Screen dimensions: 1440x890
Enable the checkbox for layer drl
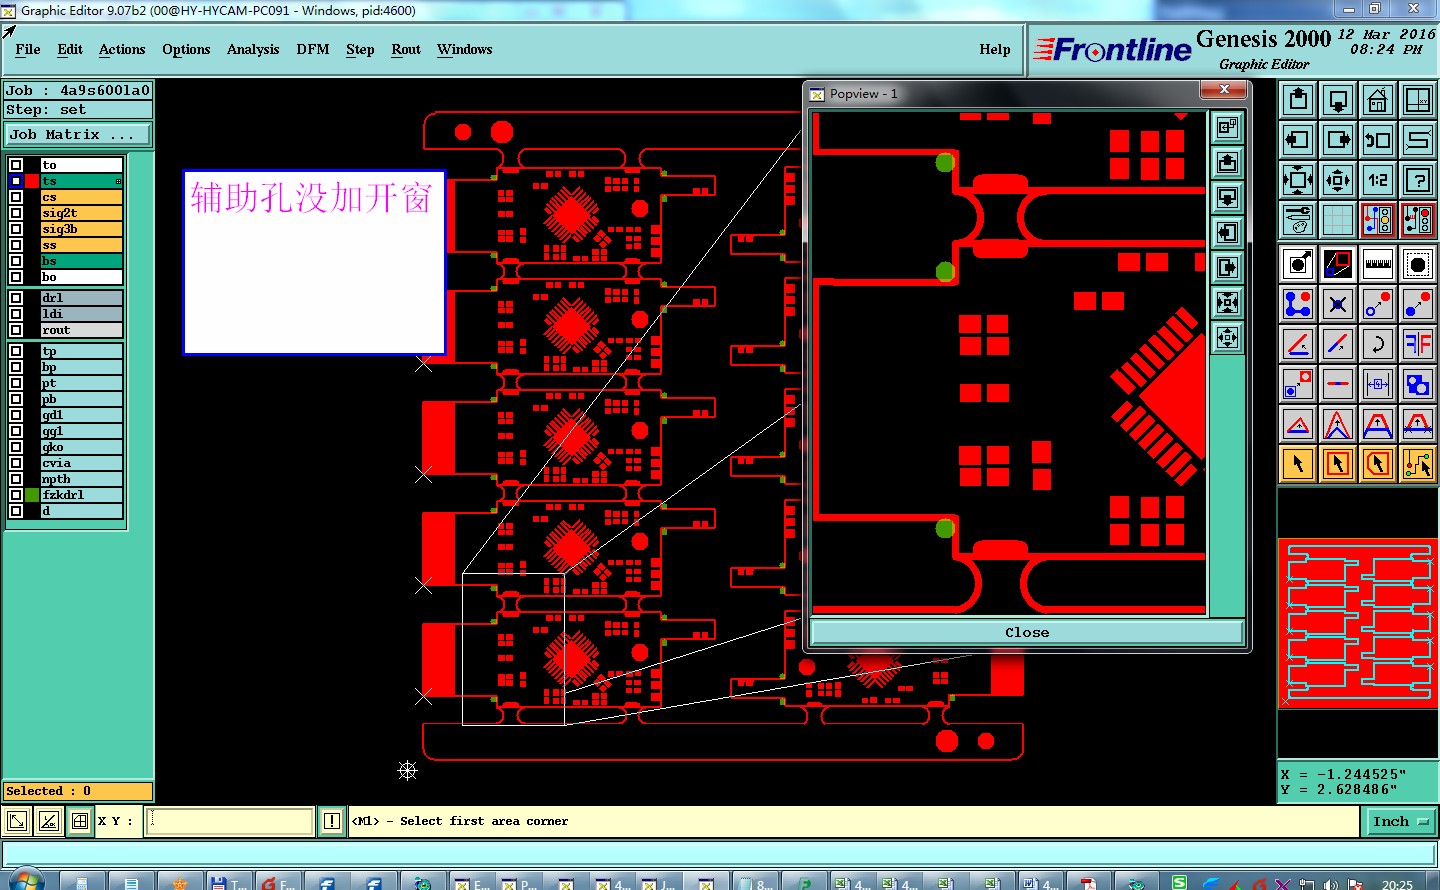tap(16, 298)
